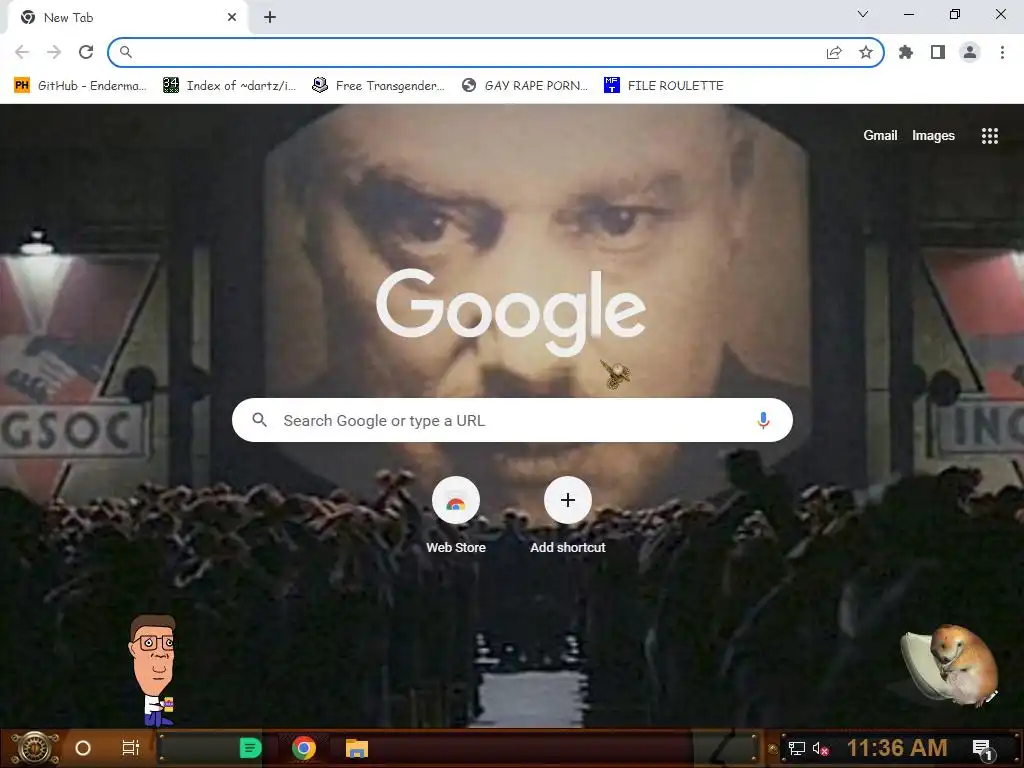The height and width of the screenshot is (768, 1024).
Task: Open the profile avatar icon
Action: 970,52
